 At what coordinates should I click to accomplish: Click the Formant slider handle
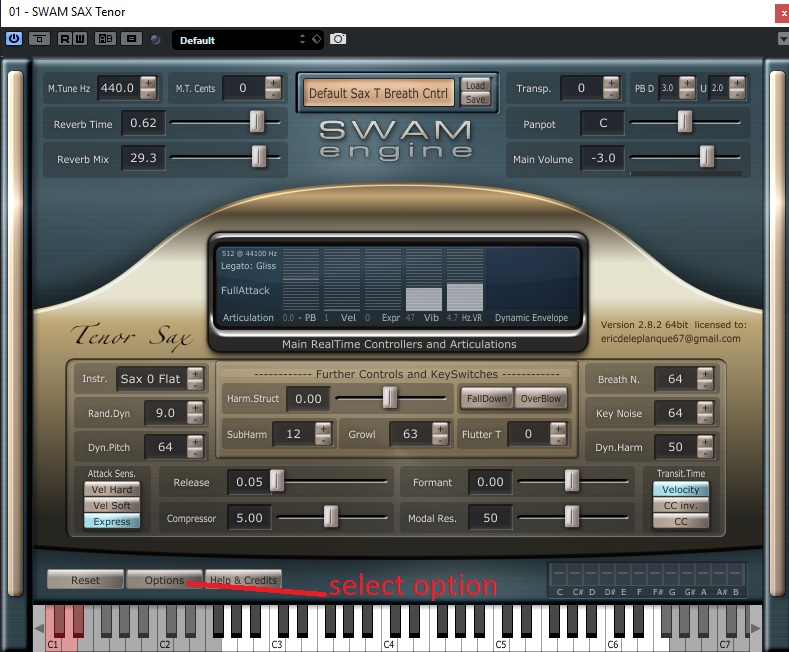point(572,480)
